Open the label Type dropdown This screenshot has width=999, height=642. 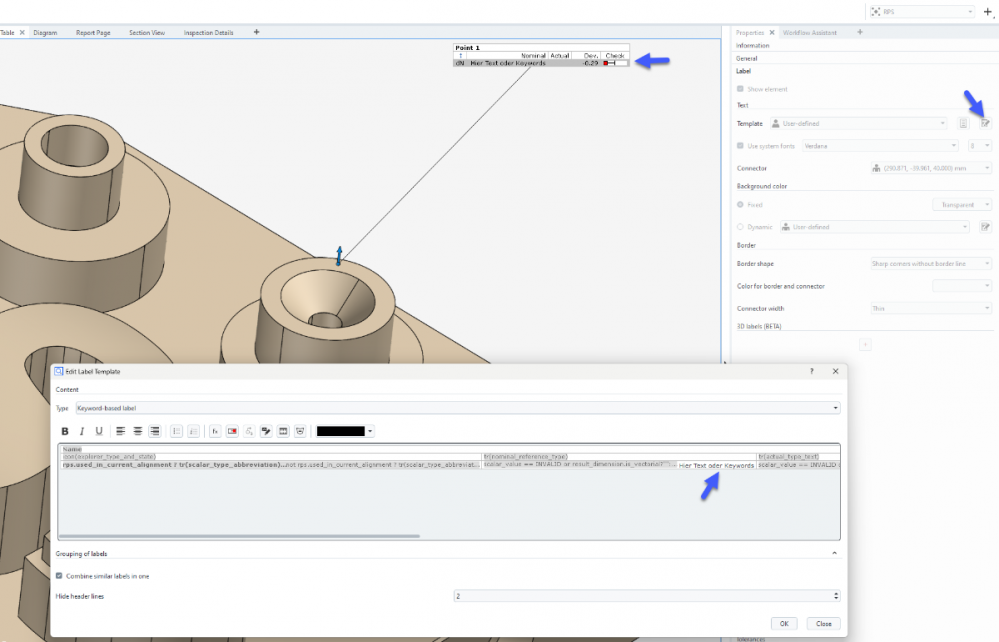click(457, 408)
